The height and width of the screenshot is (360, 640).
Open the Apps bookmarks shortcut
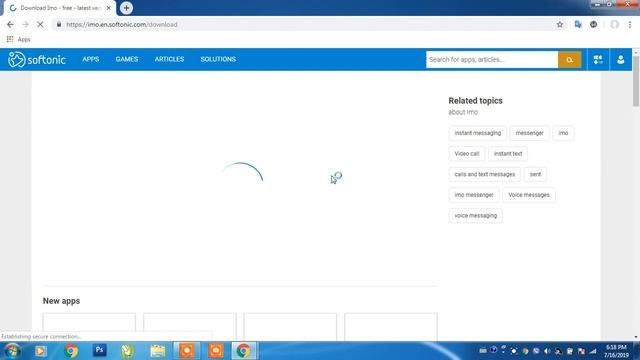(19, 39)
